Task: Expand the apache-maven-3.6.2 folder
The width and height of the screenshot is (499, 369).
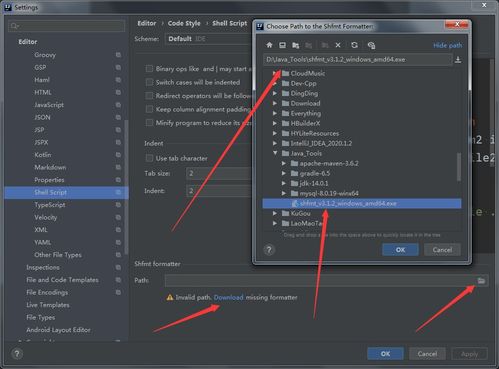Action: [284, 163]
